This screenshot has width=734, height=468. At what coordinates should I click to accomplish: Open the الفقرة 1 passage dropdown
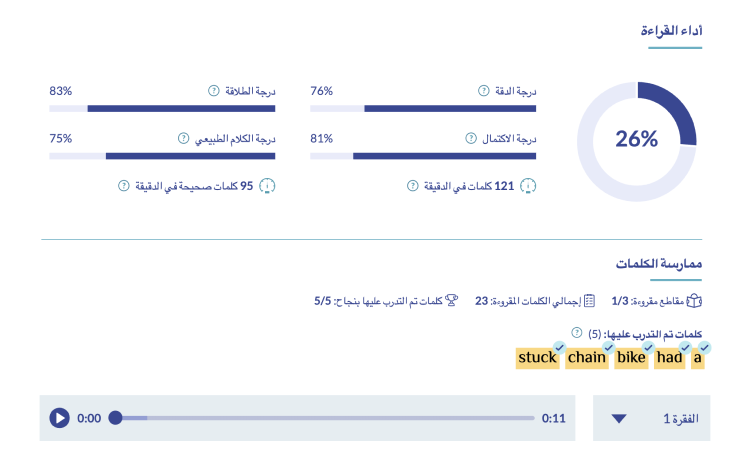[651, 418]
